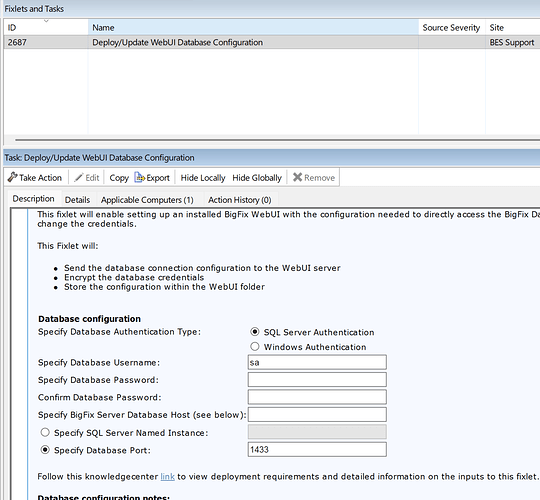Click the Take Action wrench icon
The image size is (540, 500).
(x=12, y=177)
